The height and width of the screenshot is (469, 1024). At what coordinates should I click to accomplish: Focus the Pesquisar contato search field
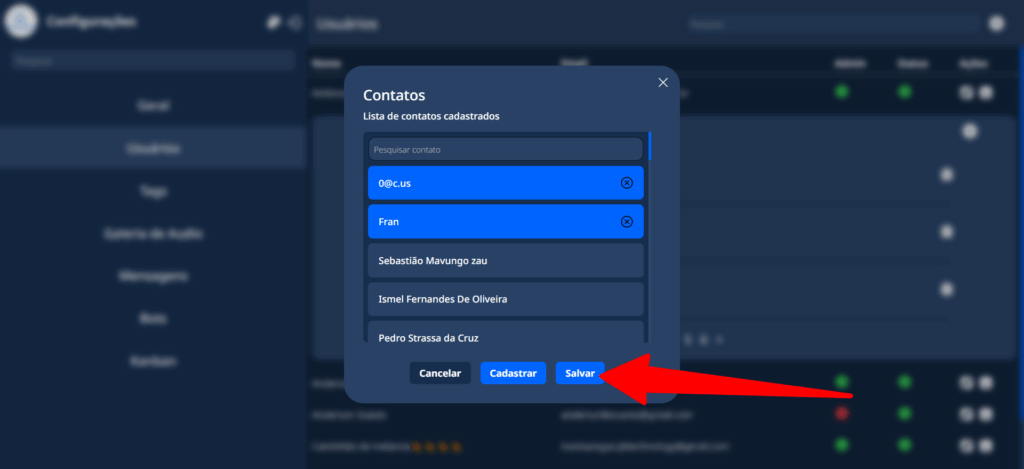[x=505, y=149]
